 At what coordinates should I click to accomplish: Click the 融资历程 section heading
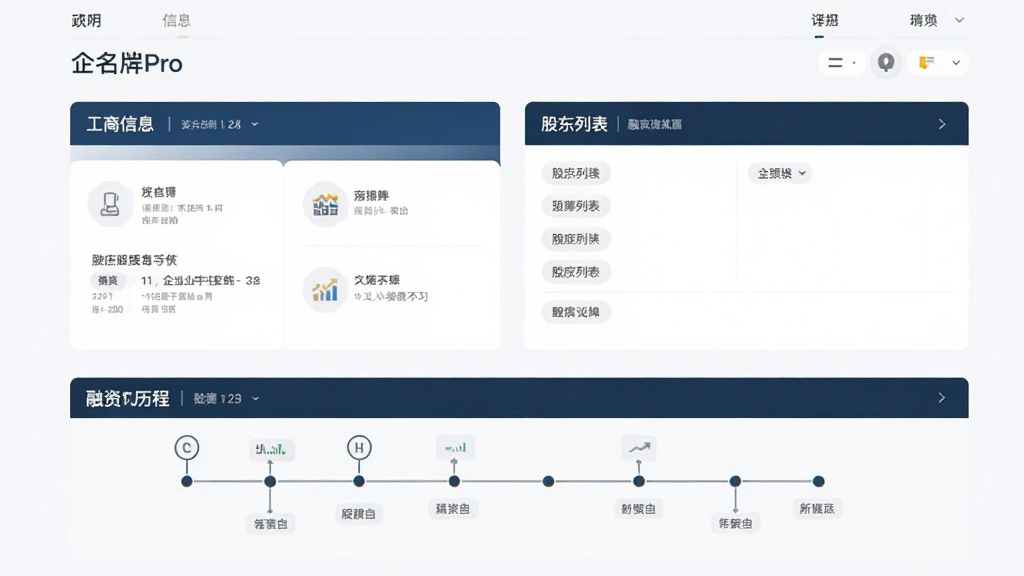tap(127, 398)
